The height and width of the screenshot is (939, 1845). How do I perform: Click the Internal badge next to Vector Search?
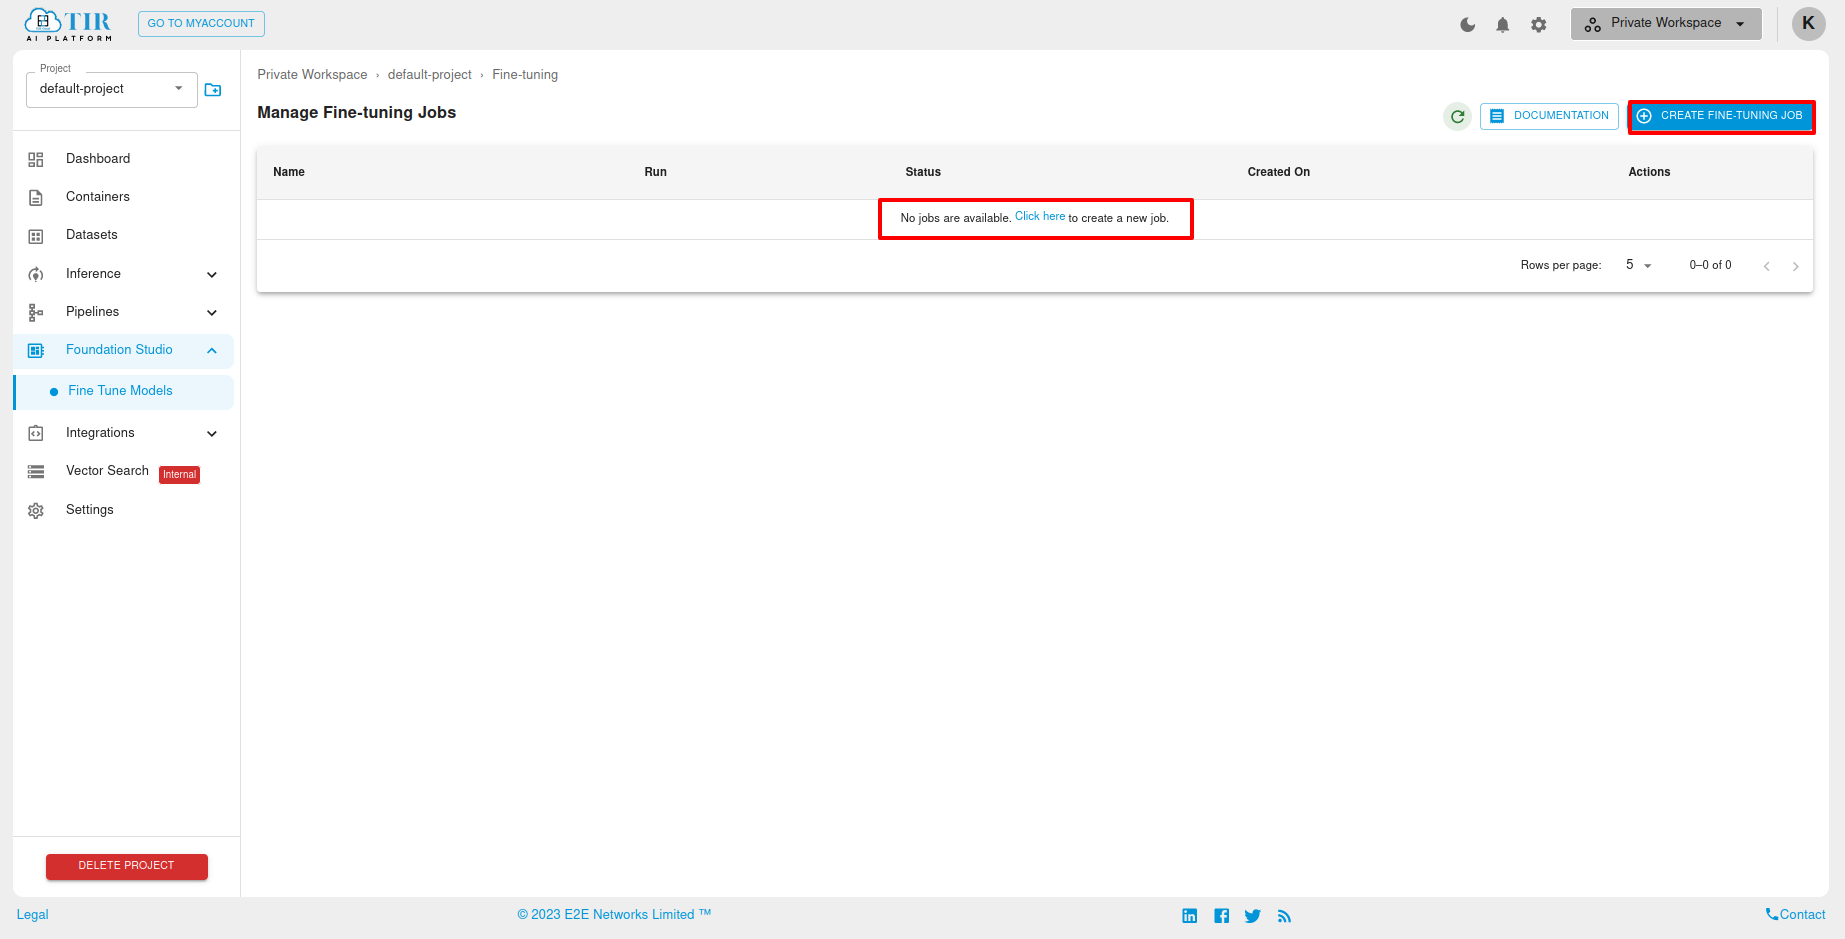(180, 475)
